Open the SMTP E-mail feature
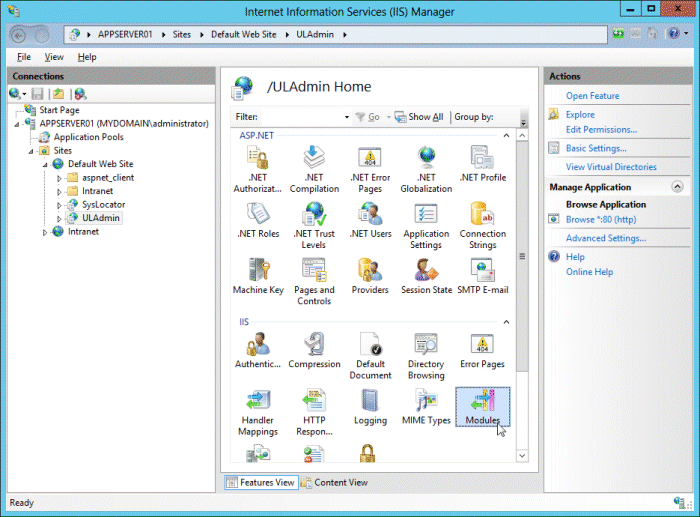Viewport: 700px width, 517px height. 483,277
